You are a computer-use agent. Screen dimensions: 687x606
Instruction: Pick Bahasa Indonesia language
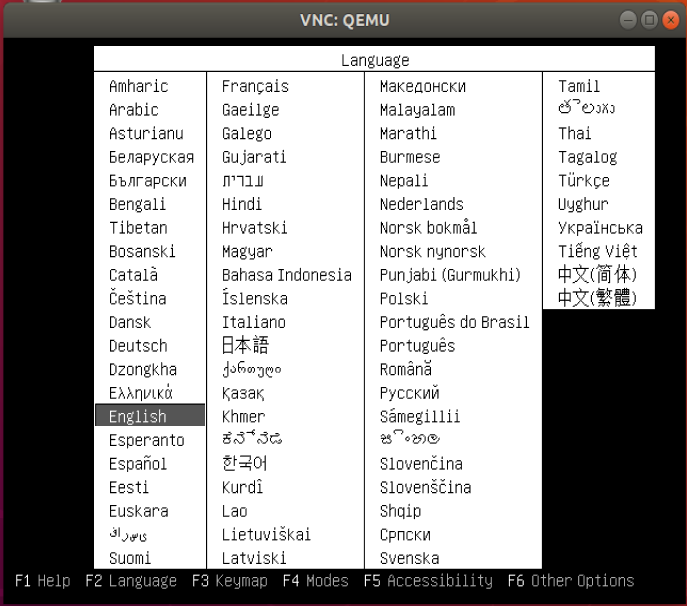click(x=287, y=275)
